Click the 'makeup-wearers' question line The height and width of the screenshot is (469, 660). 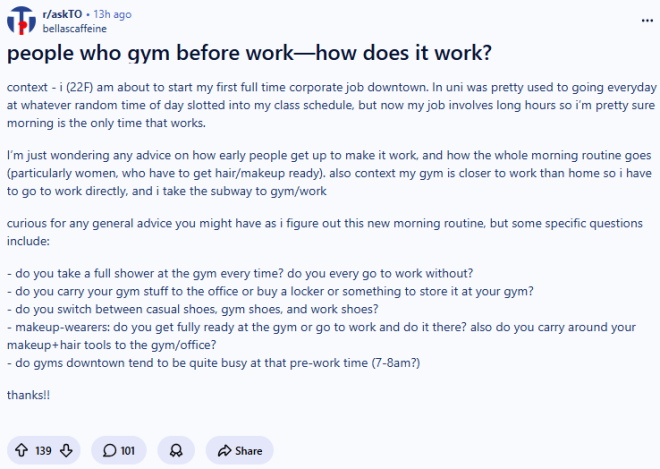tap(321, 336)
